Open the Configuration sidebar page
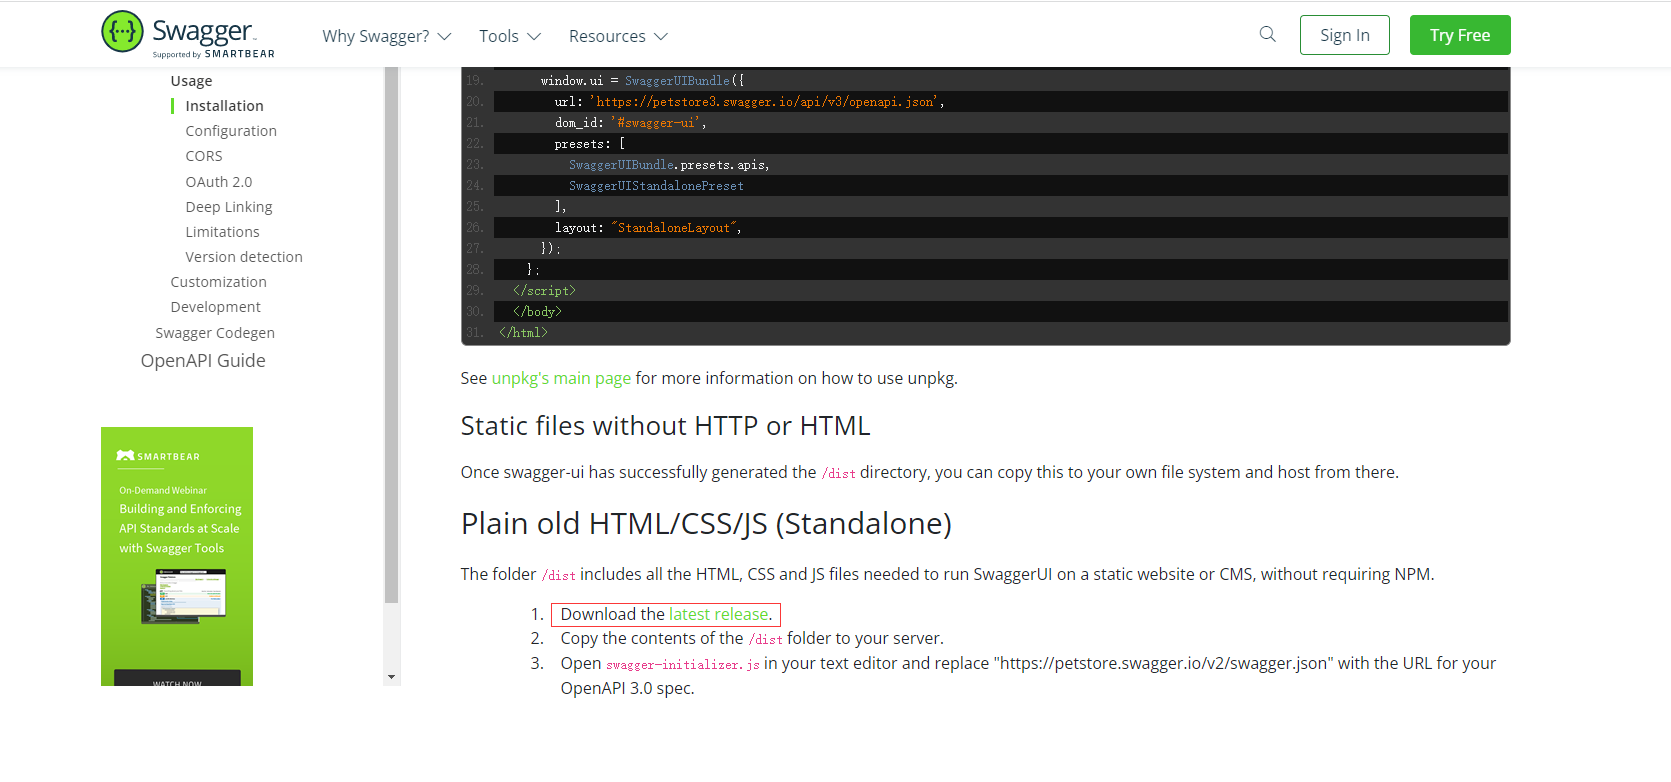The image size is (1671, 782). (231, 131)
